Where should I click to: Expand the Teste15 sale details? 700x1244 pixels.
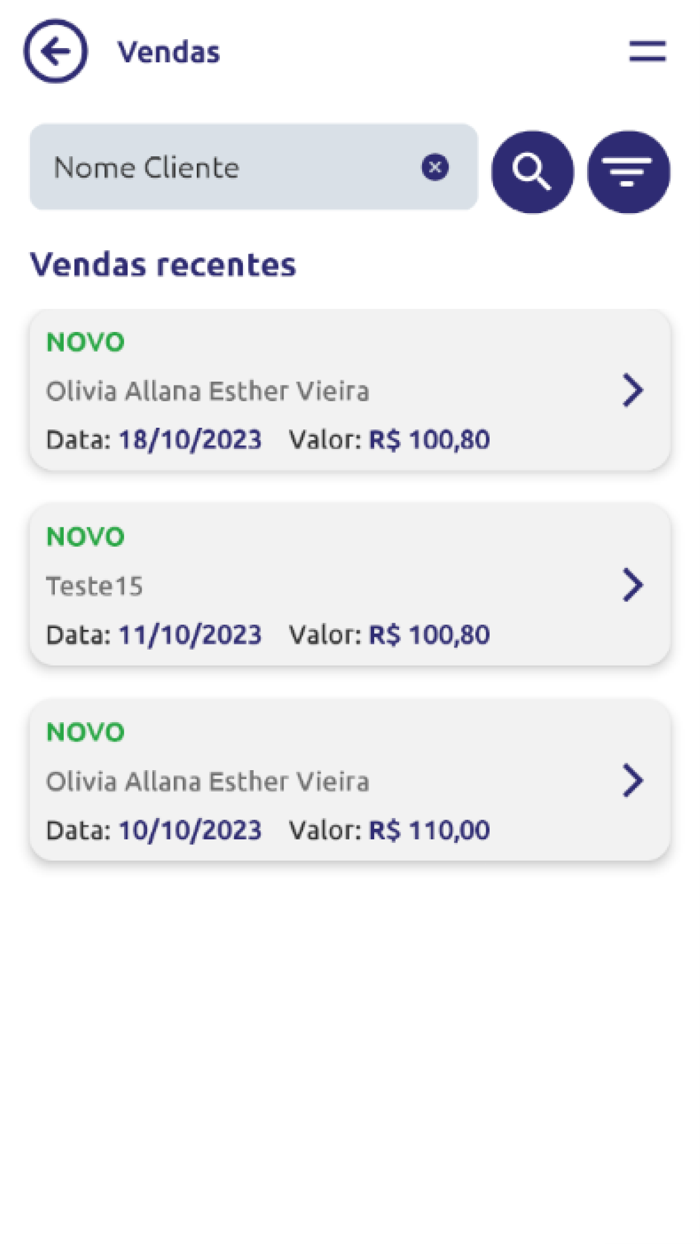click(x=633, y=585)
